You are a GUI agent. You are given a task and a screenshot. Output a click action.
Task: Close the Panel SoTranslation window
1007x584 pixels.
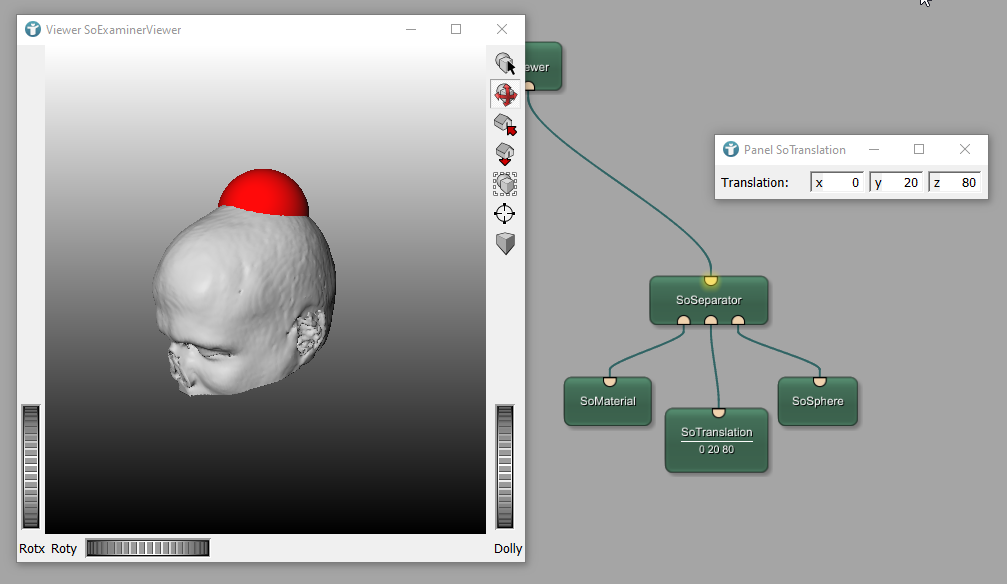click(965, 150)
